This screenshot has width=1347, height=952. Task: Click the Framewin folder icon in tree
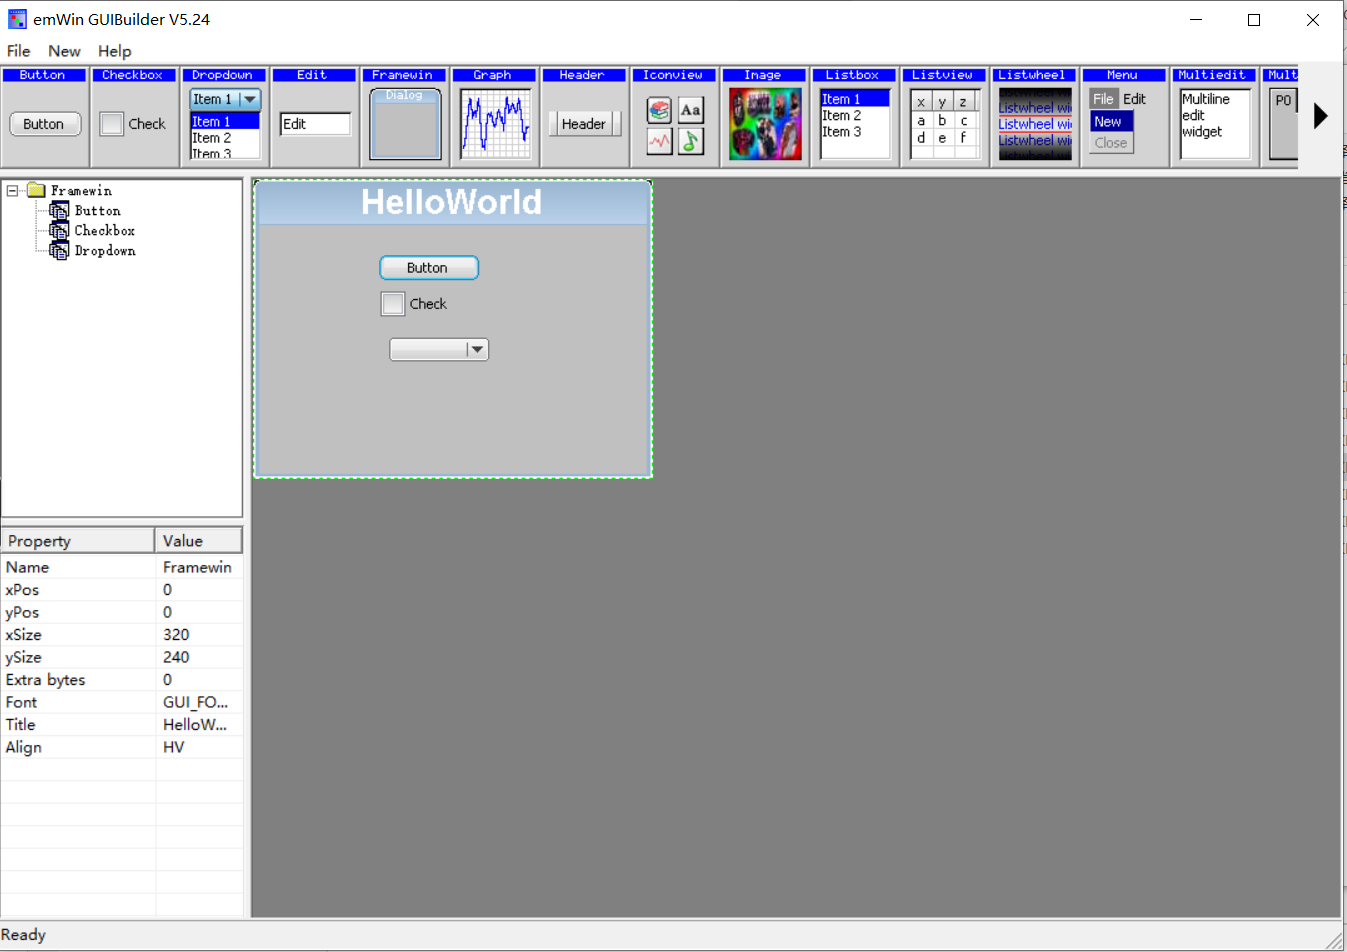[x=37, y=190]
